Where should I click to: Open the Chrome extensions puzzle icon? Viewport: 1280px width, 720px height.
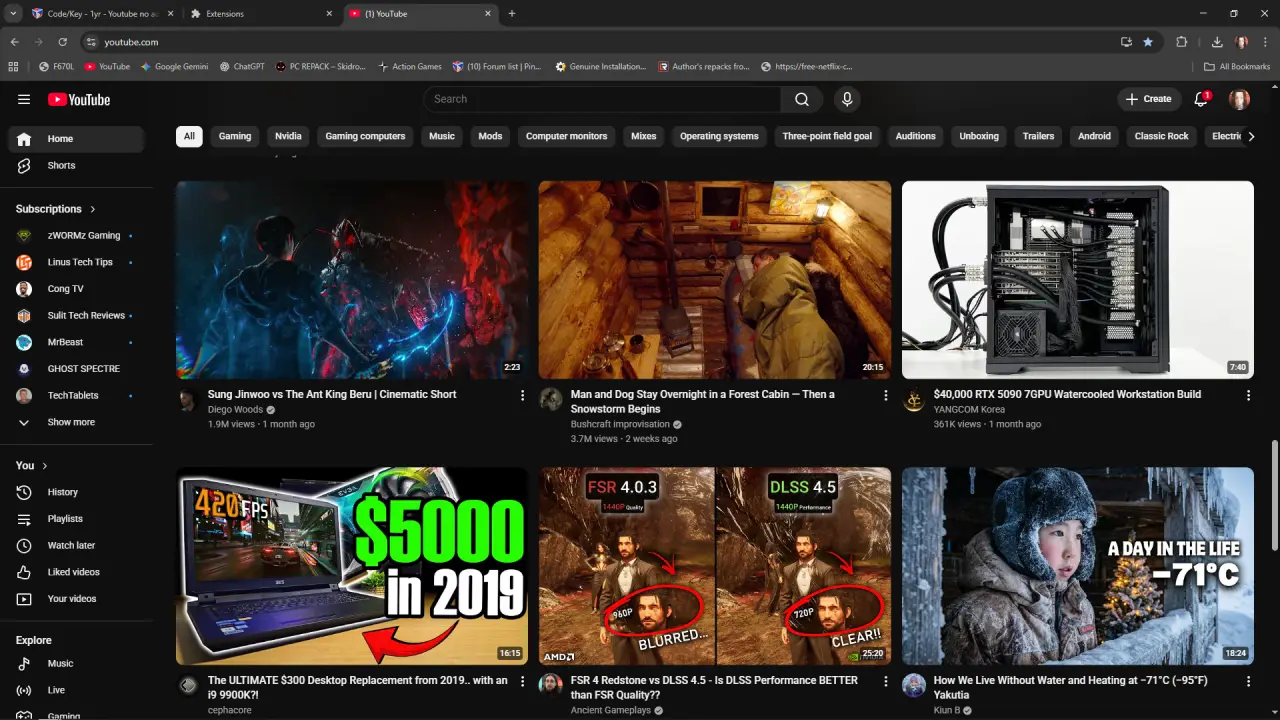(x=1182, y=42)
